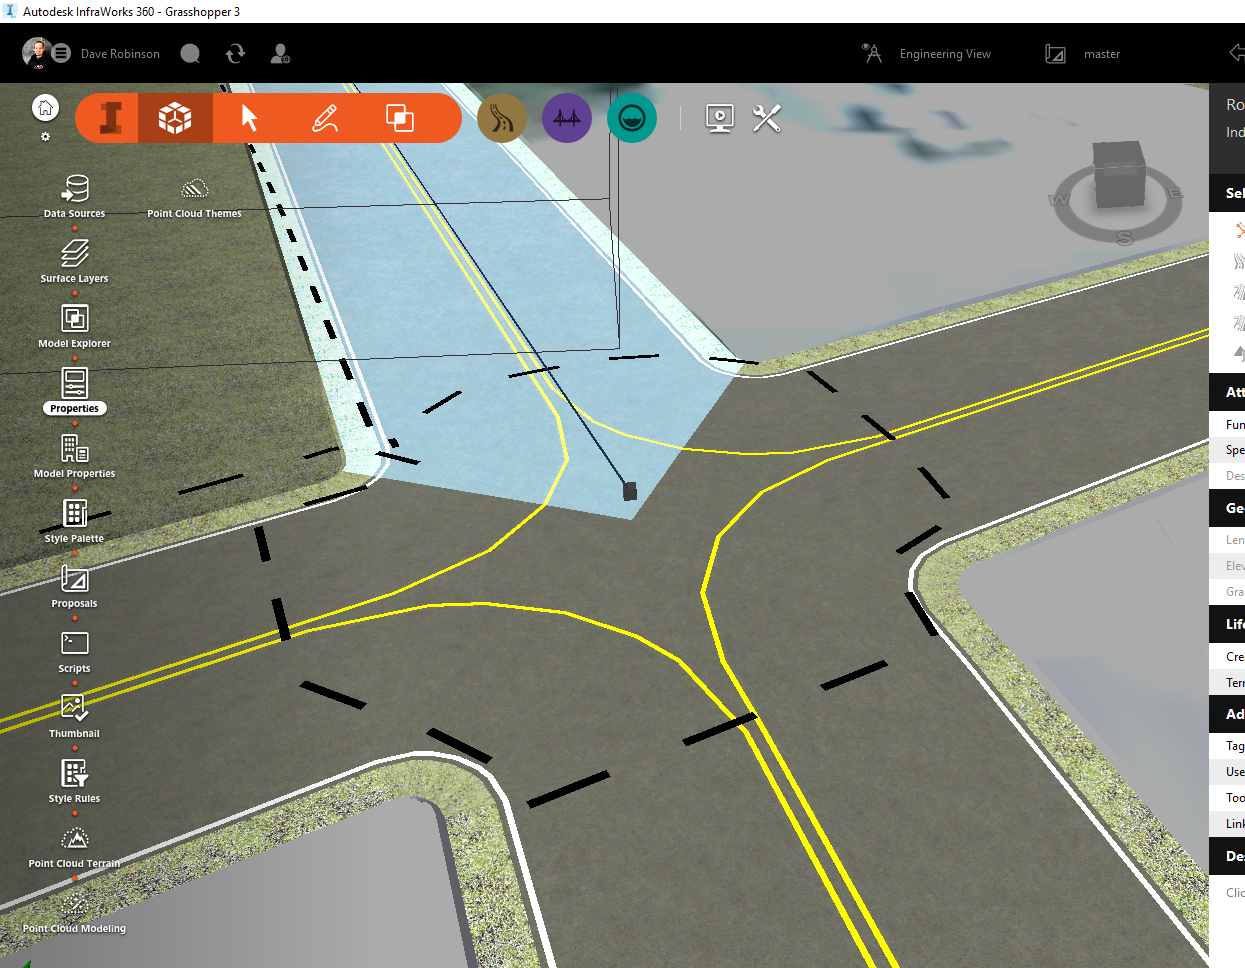The image size is (1245, 968).
Task: Open the Bridges design tool
Action: (567, 117)
